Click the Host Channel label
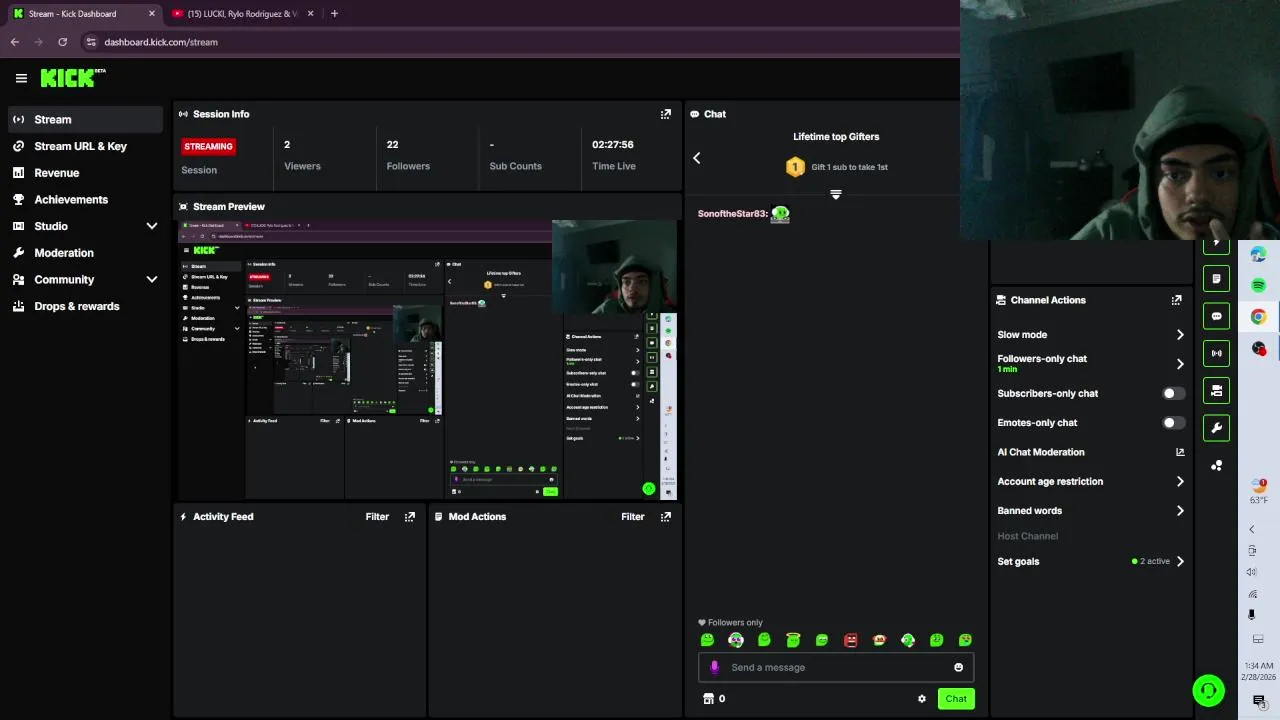 pos(1027,536)
